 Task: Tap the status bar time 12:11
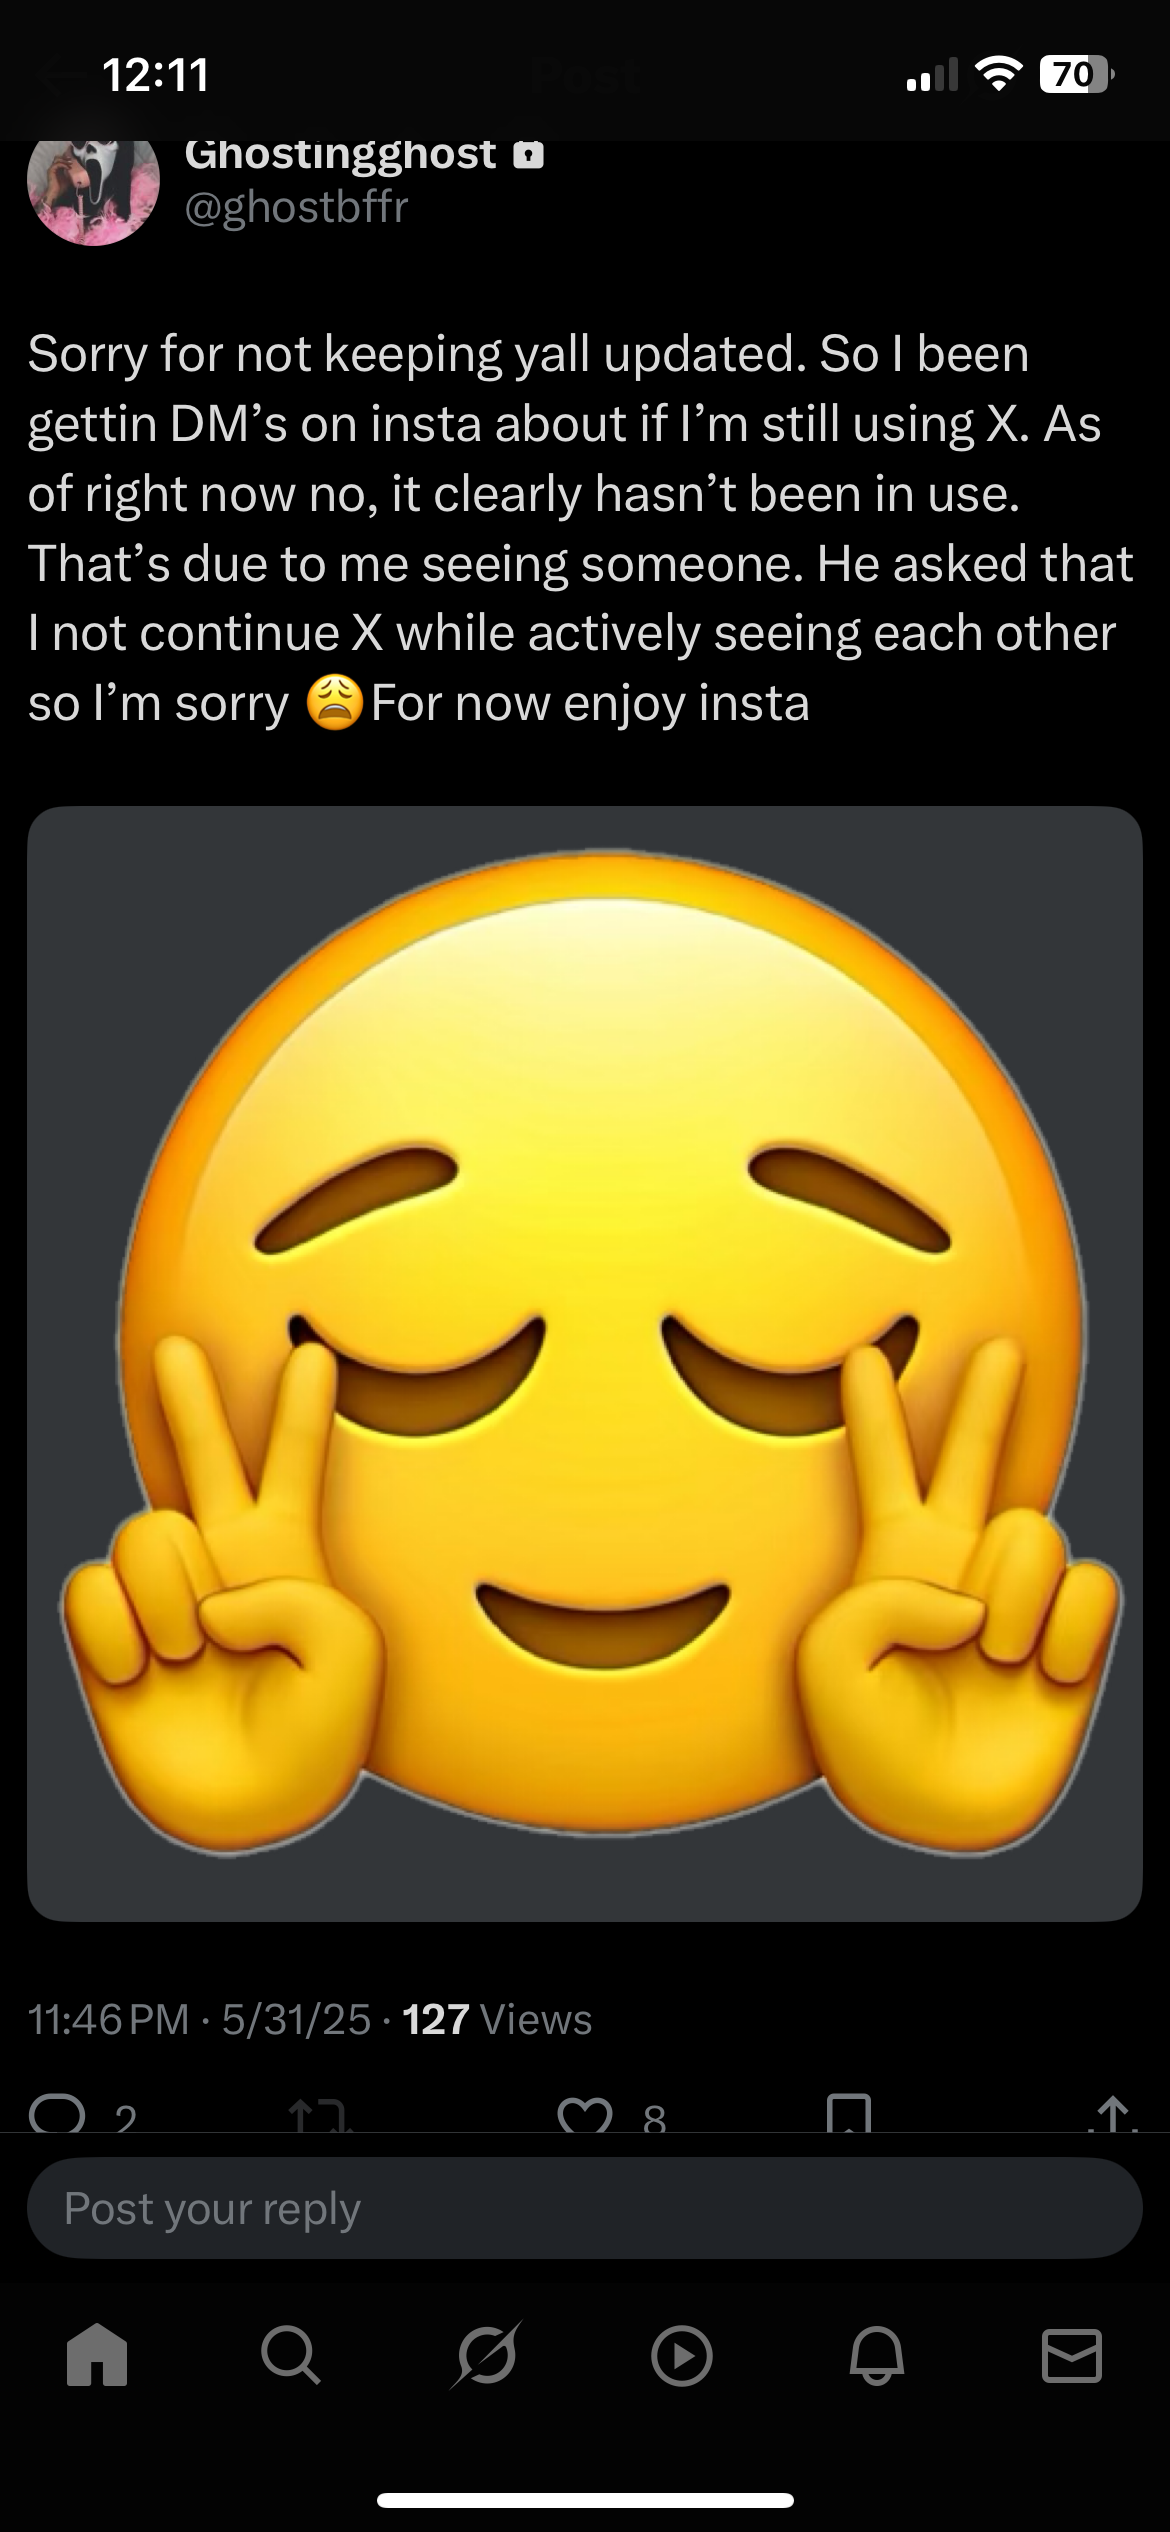(156, 75)
